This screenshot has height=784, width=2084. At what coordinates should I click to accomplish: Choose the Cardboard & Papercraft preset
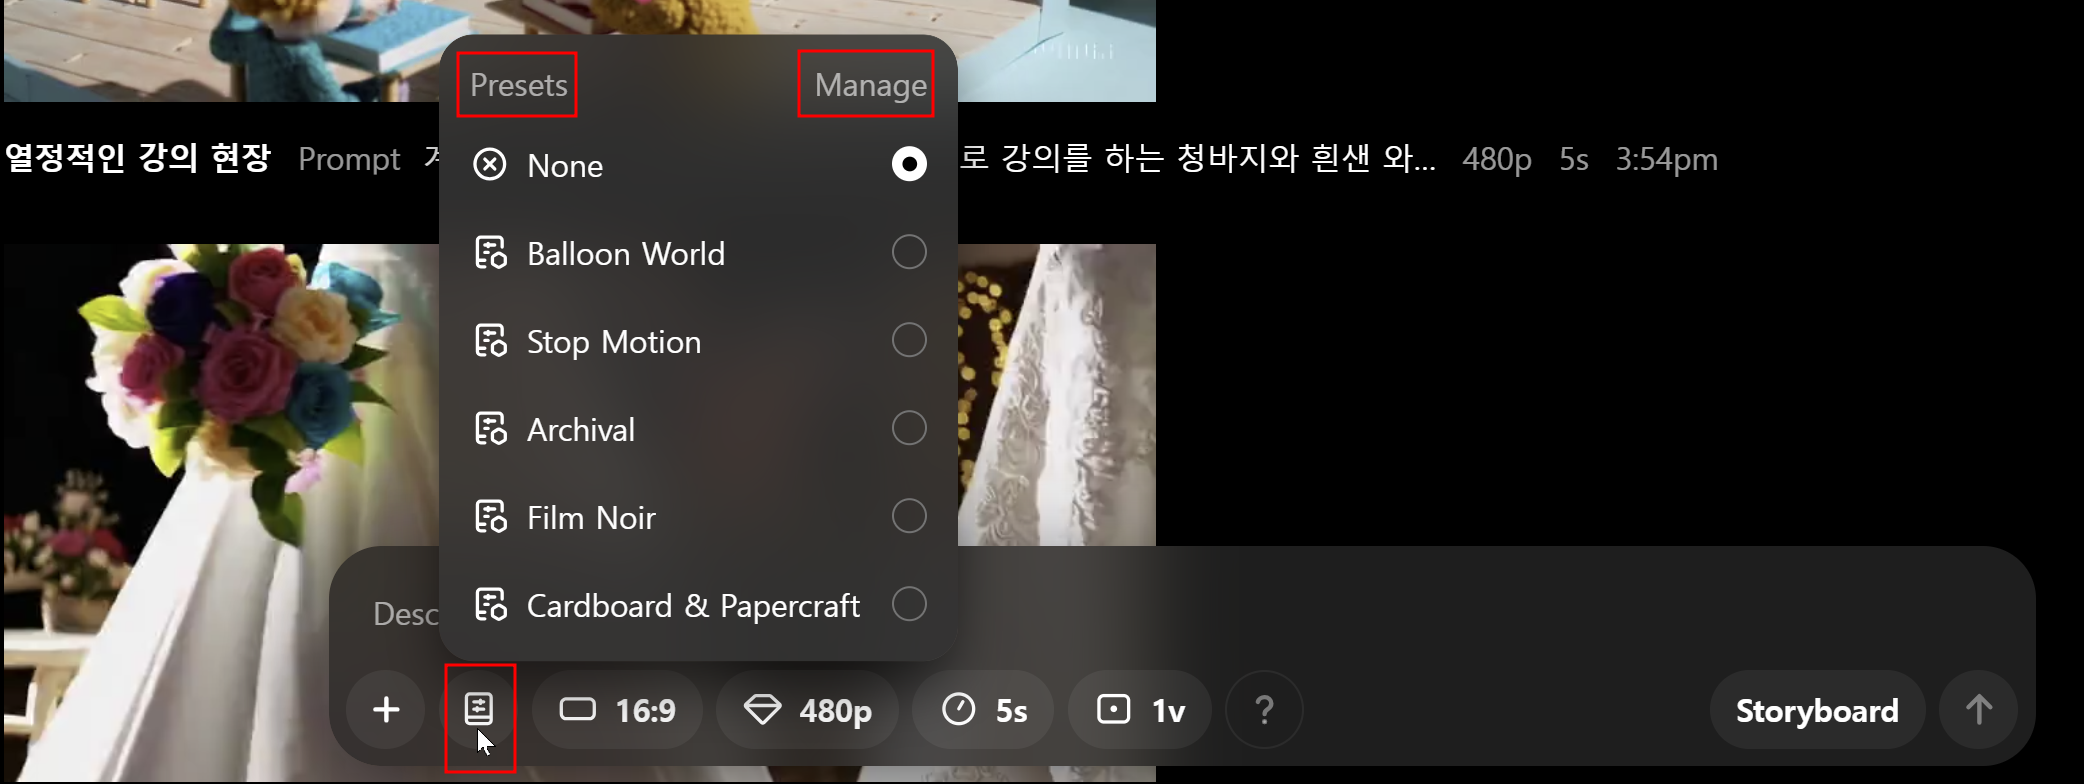(698, 605)
